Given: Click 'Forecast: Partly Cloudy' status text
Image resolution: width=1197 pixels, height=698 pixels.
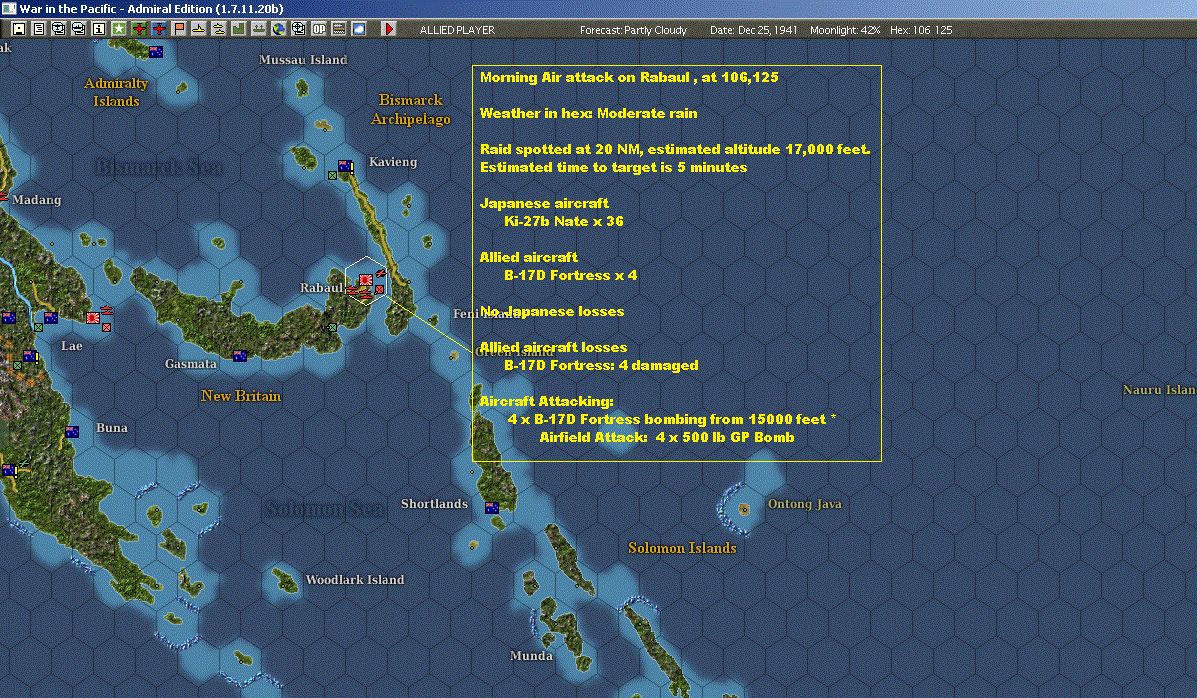Looking at the screenshot, I should (634, 30).
